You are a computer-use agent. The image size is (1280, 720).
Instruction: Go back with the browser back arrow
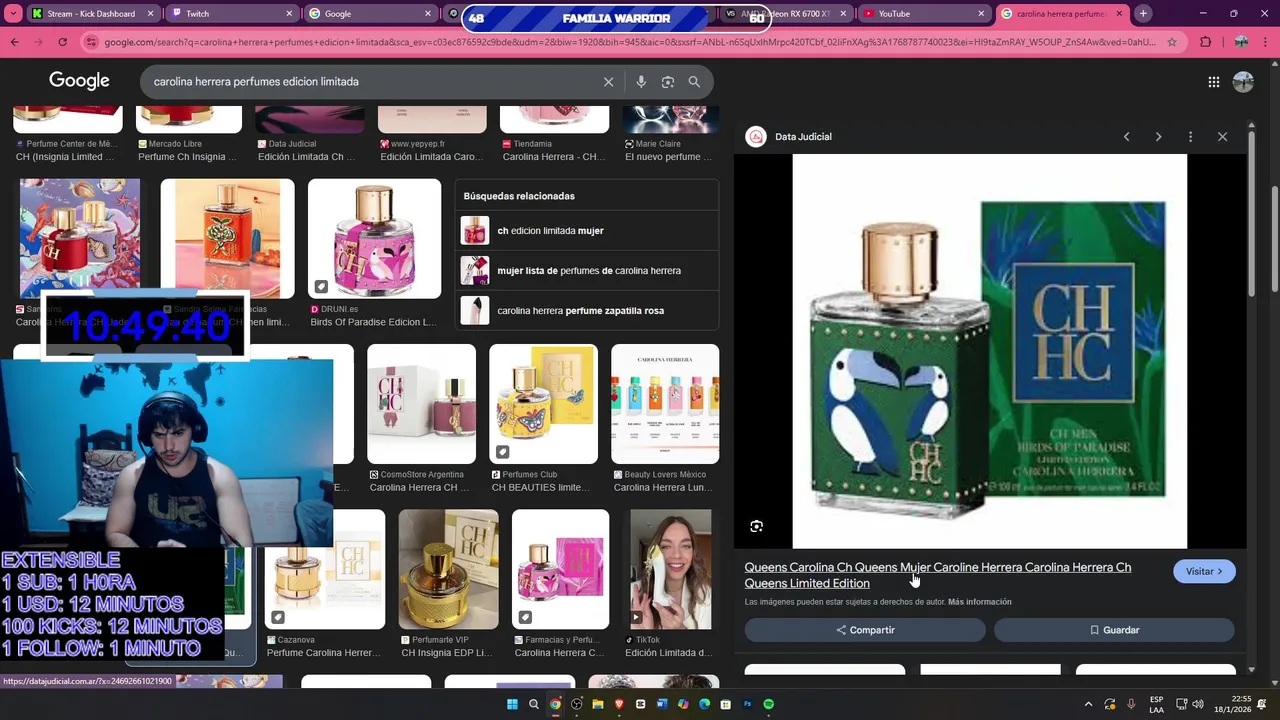coord(14,42)
